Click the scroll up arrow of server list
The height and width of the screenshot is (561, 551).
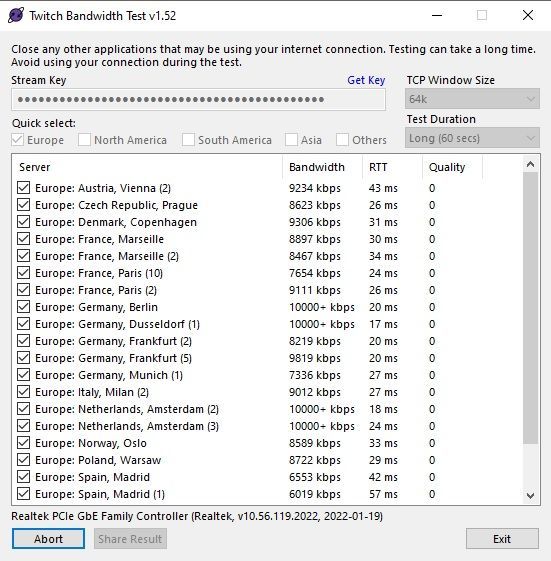531,164
